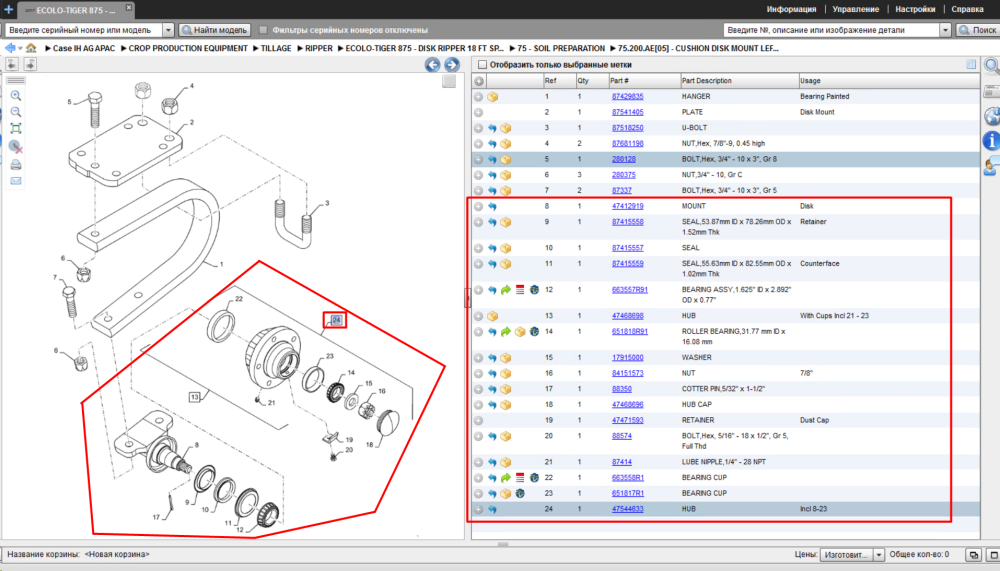Click package icon in WASHER row
The image size is (1000, 571).
pyautogui.click(x=506, y=358)
